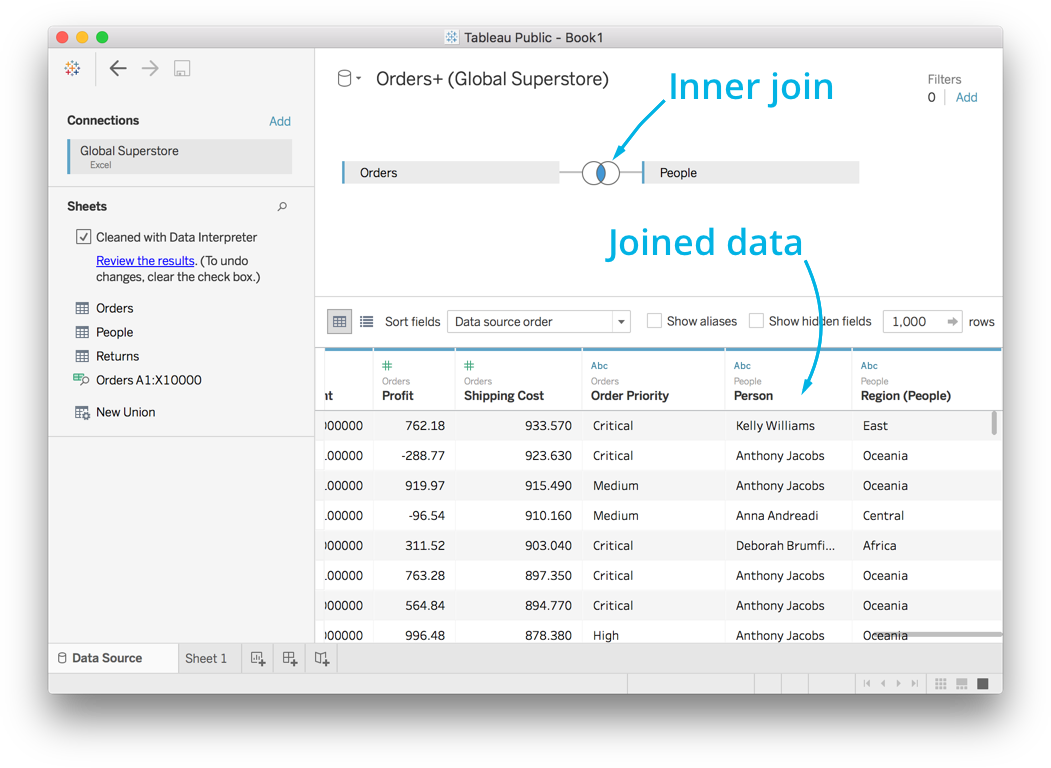Enable the Show aliases checkbox
The image size is (1051, 768).
[654, 321]
